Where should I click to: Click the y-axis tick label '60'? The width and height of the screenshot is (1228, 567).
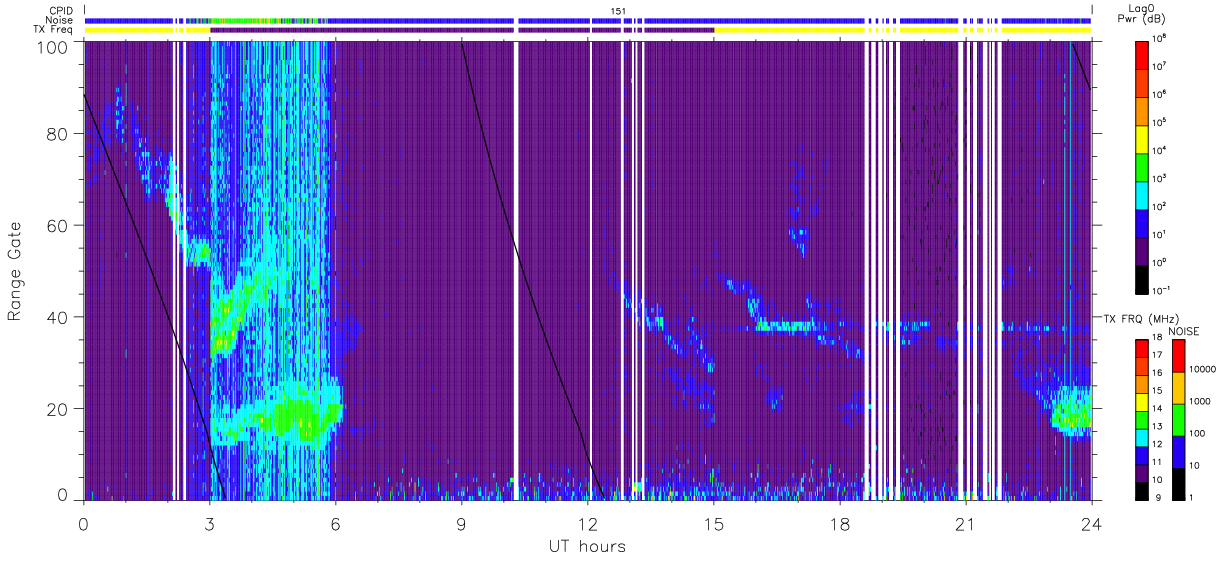[59, 225]
